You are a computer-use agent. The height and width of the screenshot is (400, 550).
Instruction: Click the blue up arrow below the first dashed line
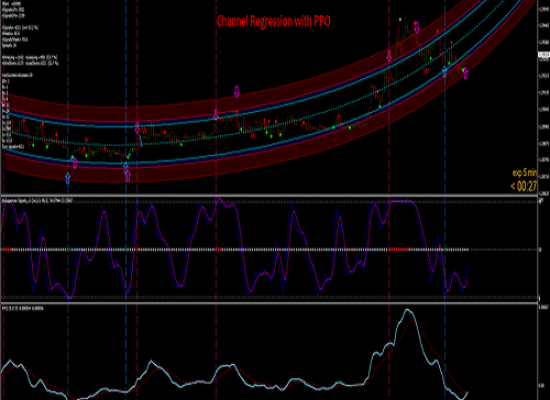coord(68,178)
